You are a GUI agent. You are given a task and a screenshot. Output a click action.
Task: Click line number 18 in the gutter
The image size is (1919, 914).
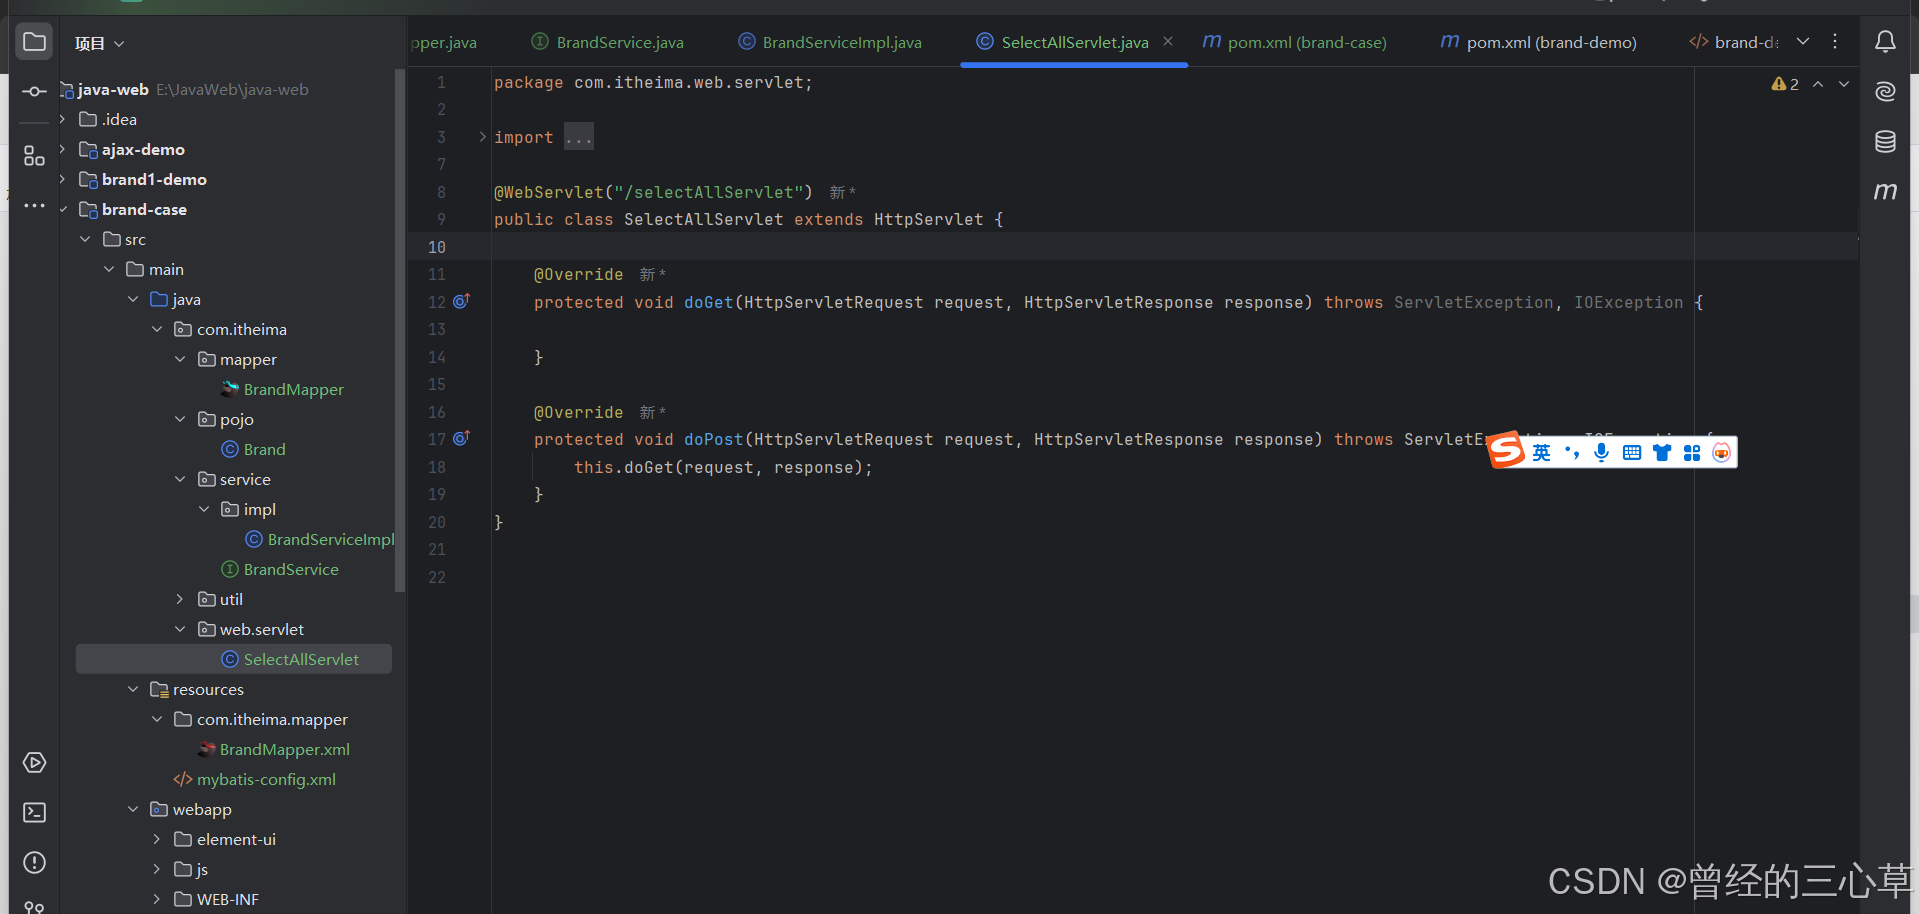437,467
